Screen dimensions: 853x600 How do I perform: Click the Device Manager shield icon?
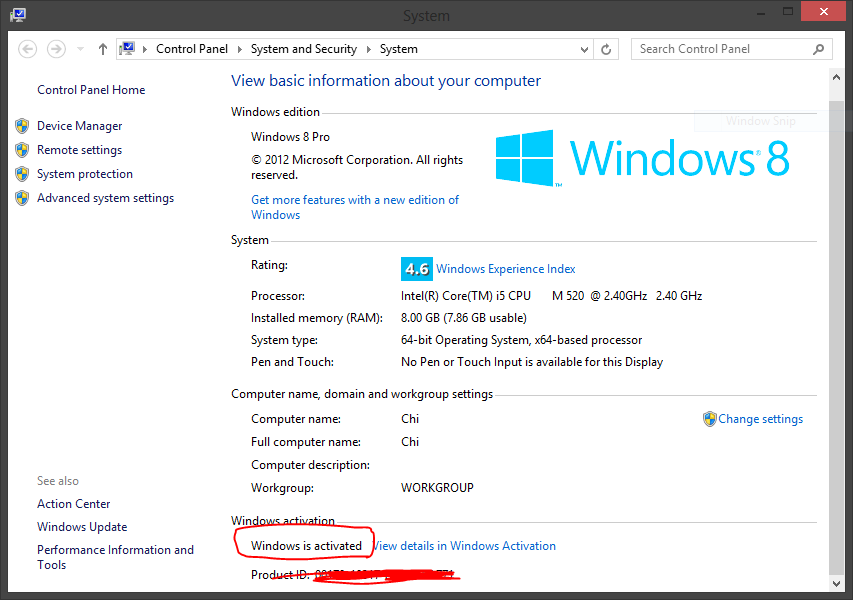(22, 126)
